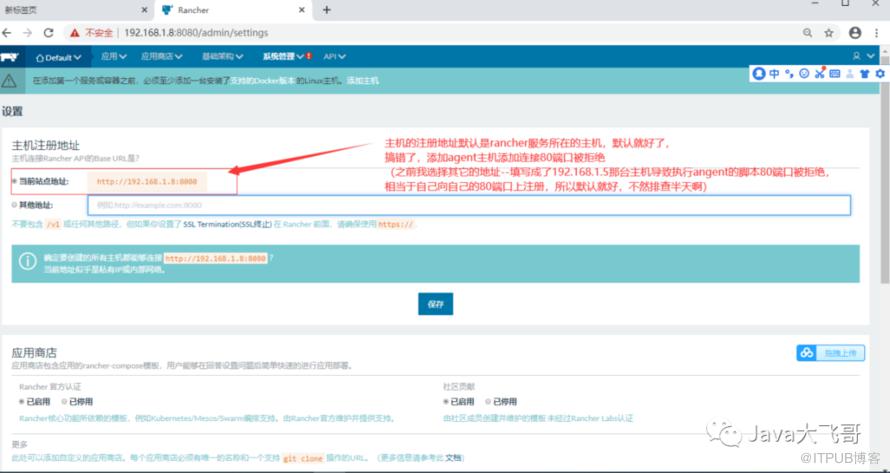Open the 文档 link at the bottom
The height and width of the screenshot is (473, 890).
[454, 458]
